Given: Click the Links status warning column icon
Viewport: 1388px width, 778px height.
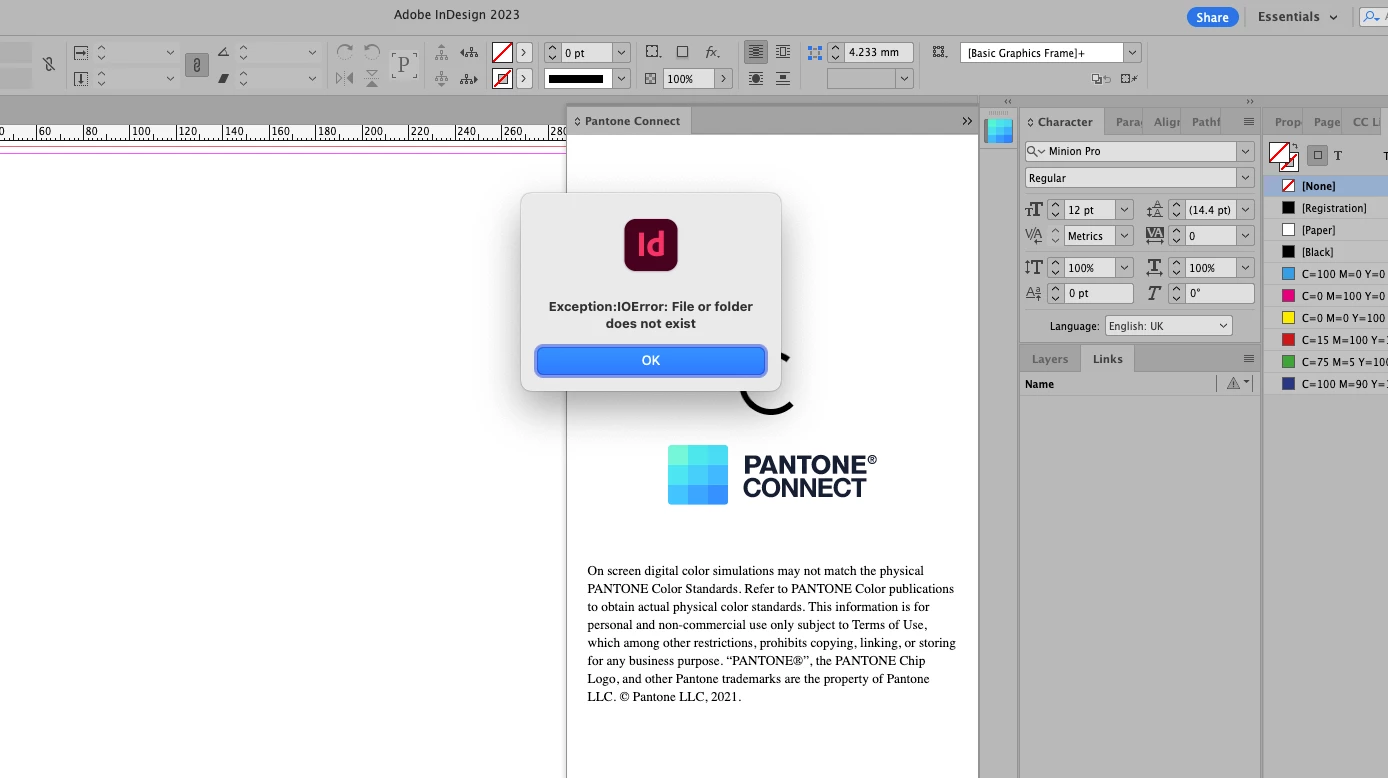Looking at the screenshot, I should click(x=1233, y=383).
